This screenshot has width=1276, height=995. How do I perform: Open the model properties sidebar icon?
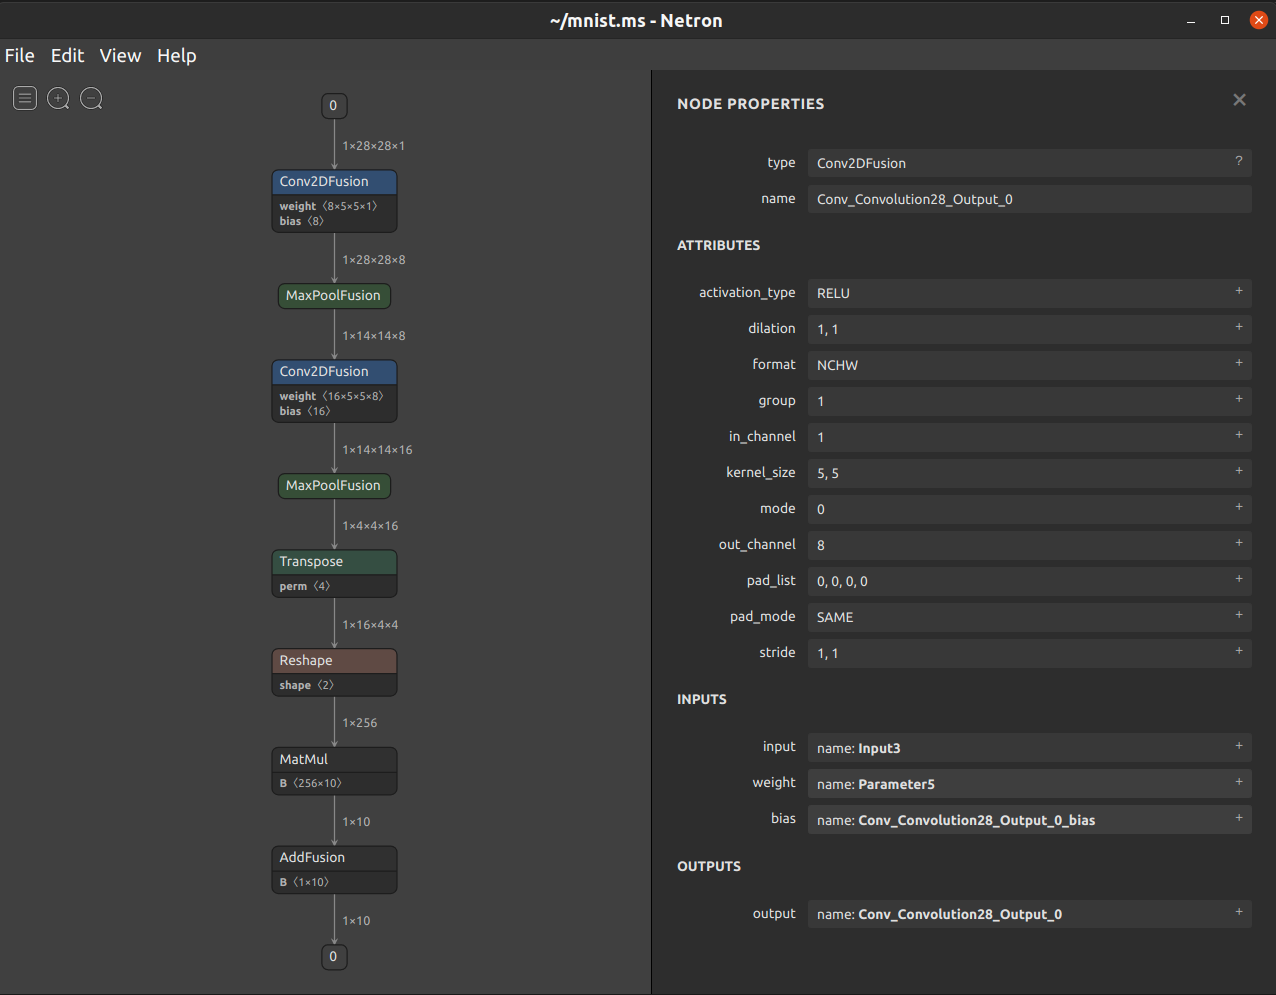25,98
